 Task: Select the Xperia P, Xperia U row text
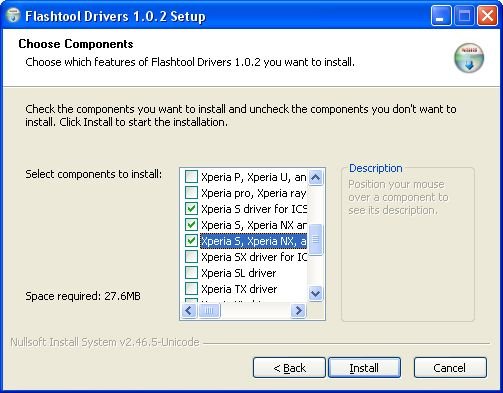tap(254, 177)
